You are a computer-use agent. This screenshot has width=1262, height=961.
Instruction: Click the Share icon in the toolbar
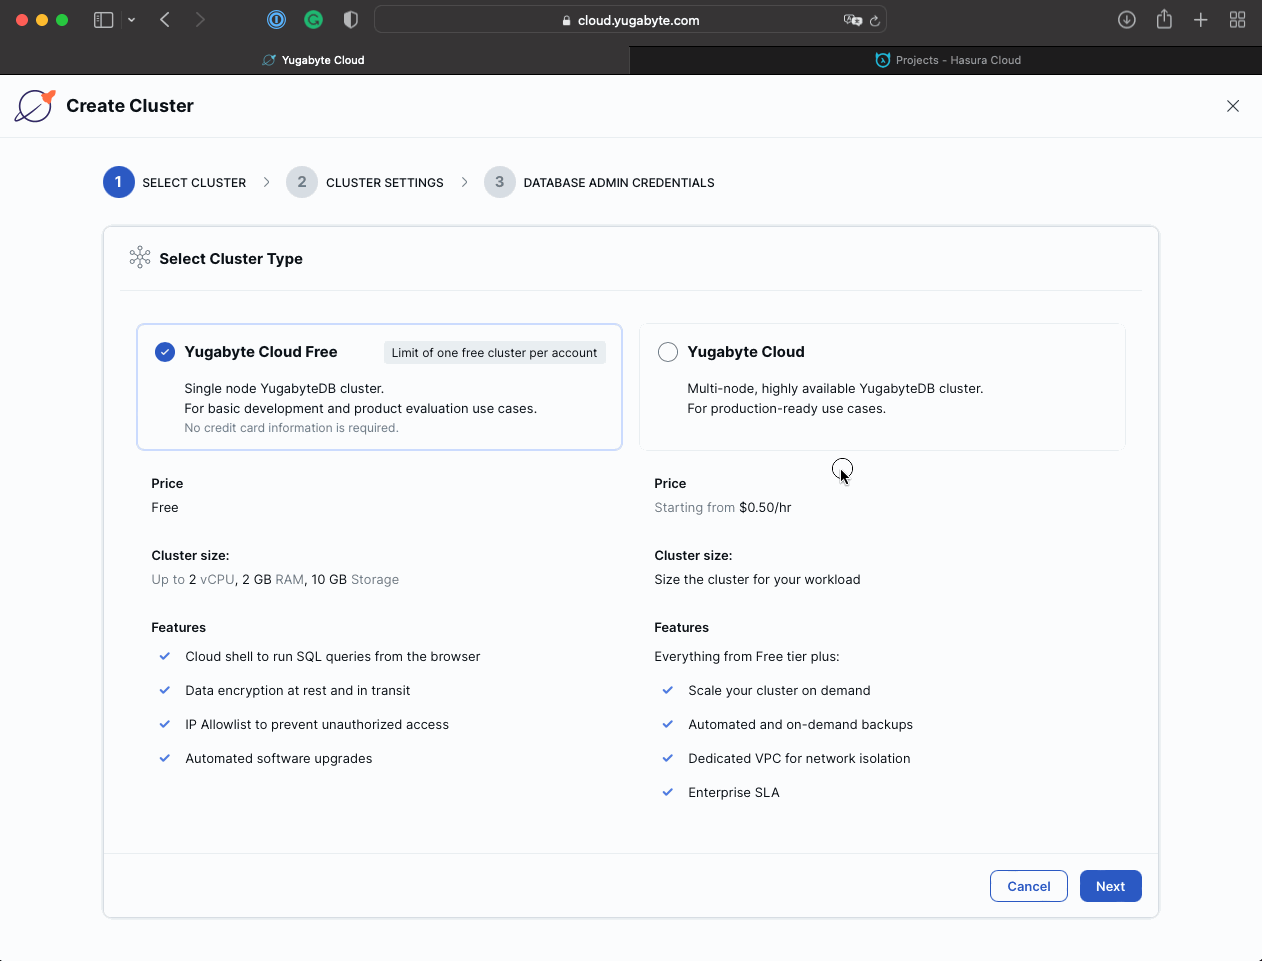[x=1163, y=19]
